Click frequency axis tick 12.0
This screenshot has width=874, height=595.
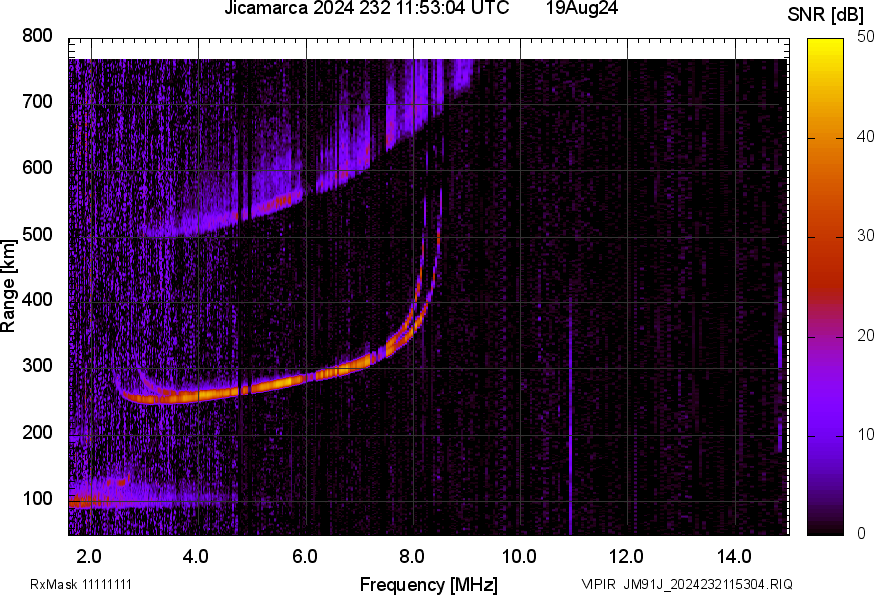click(627, 557)
